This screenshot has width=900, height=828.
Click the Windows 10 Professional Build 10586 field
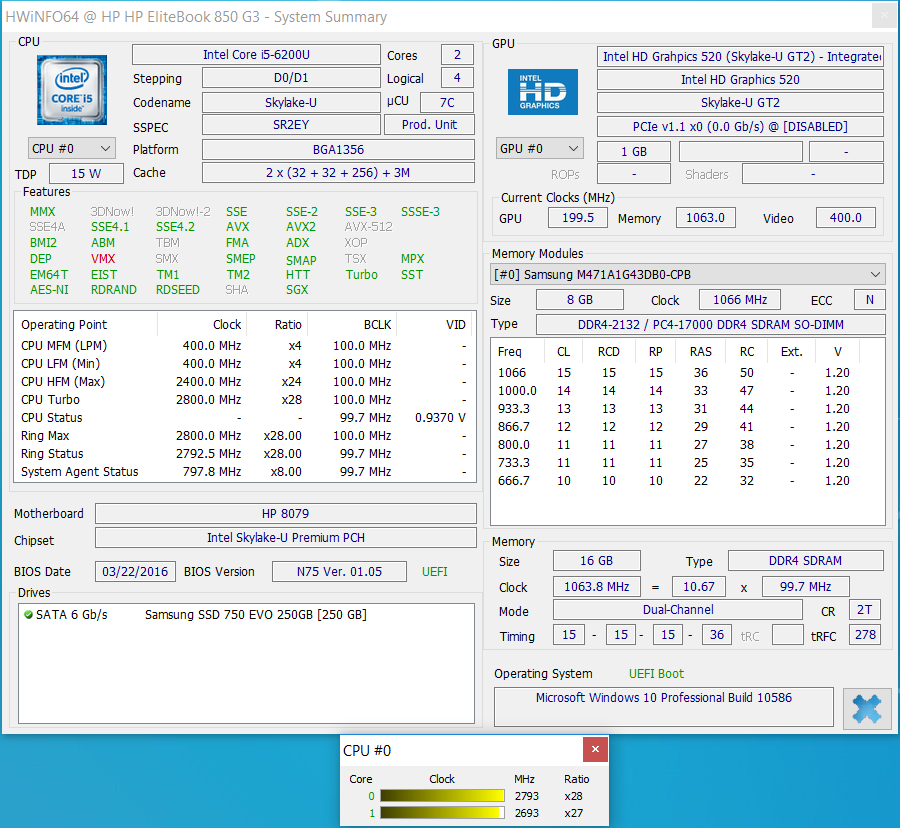click(664, 706)
